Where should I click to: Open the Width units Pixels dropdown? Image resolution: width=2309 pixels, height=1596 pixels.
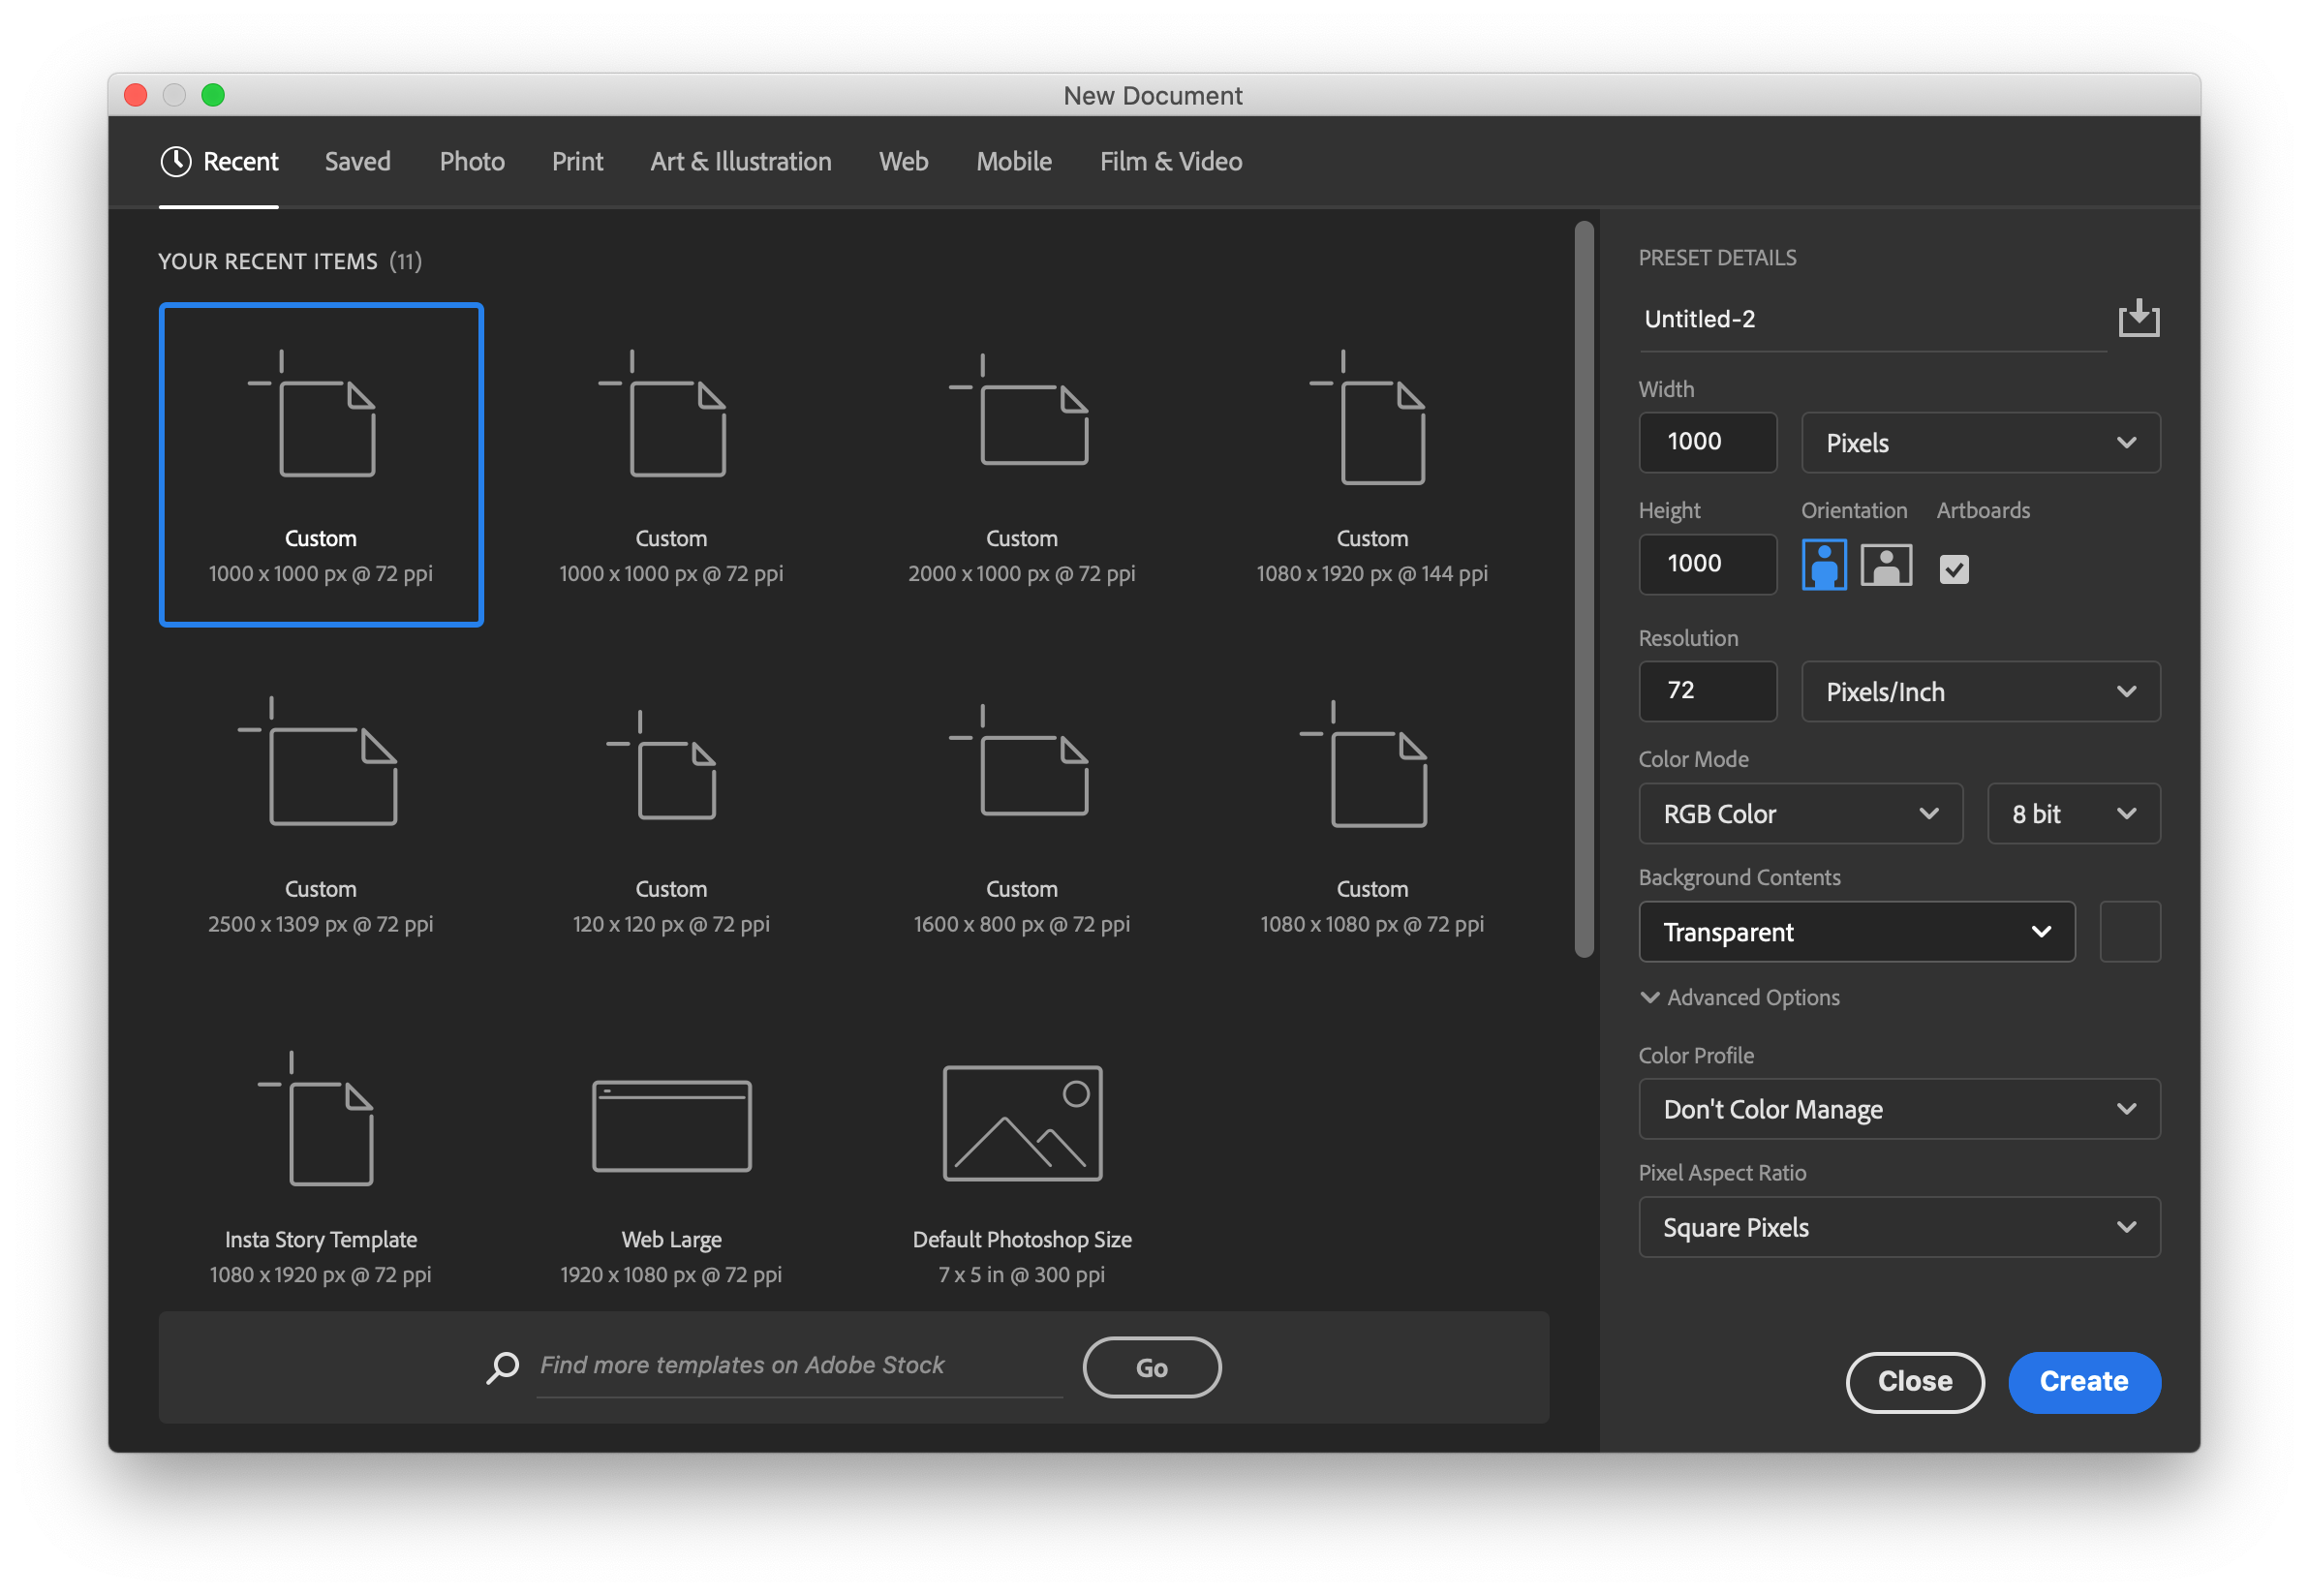tap(1980, 443)
